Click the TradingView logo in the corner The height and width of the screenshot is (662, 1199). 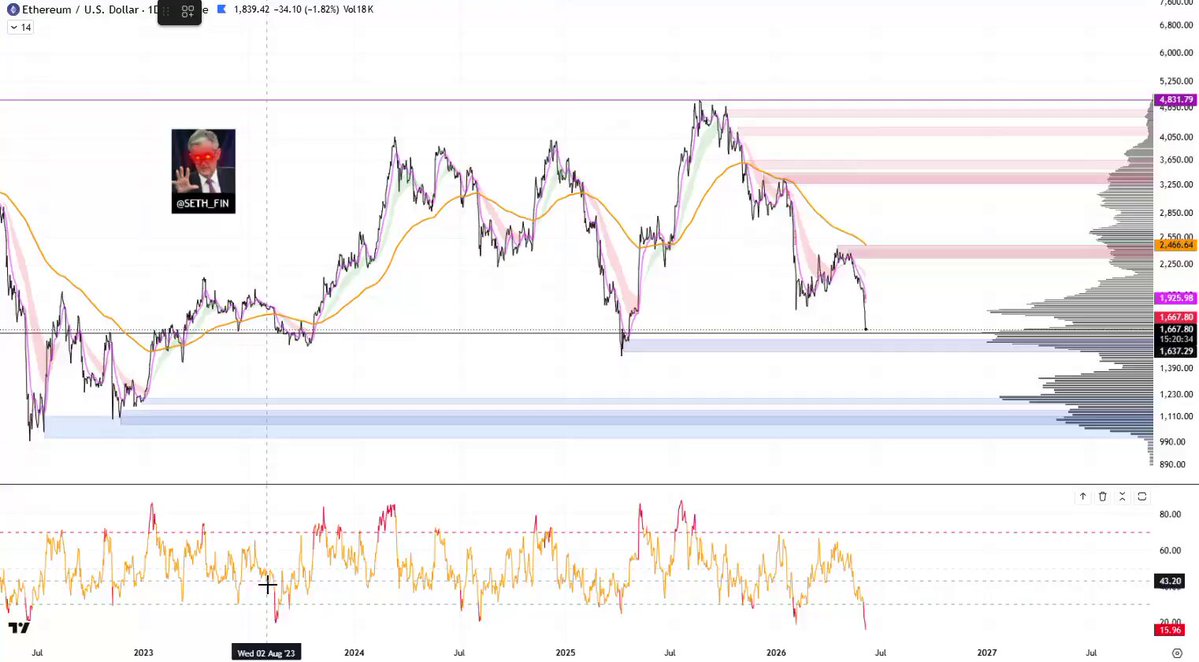[19, 628]
